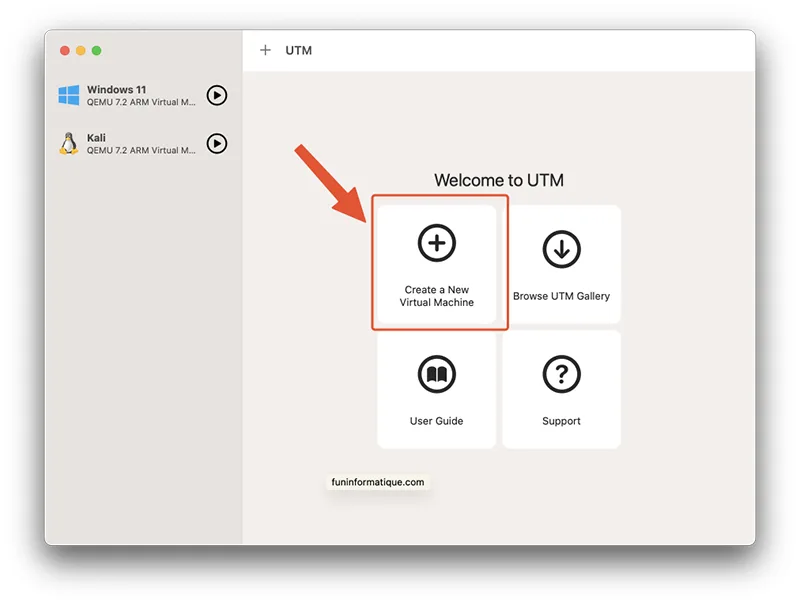Image resolution: width=800 pixels, height=604 pixels.
Task: Open the 'Browse UTM Gallery' text label
Action: pos(561,296)
